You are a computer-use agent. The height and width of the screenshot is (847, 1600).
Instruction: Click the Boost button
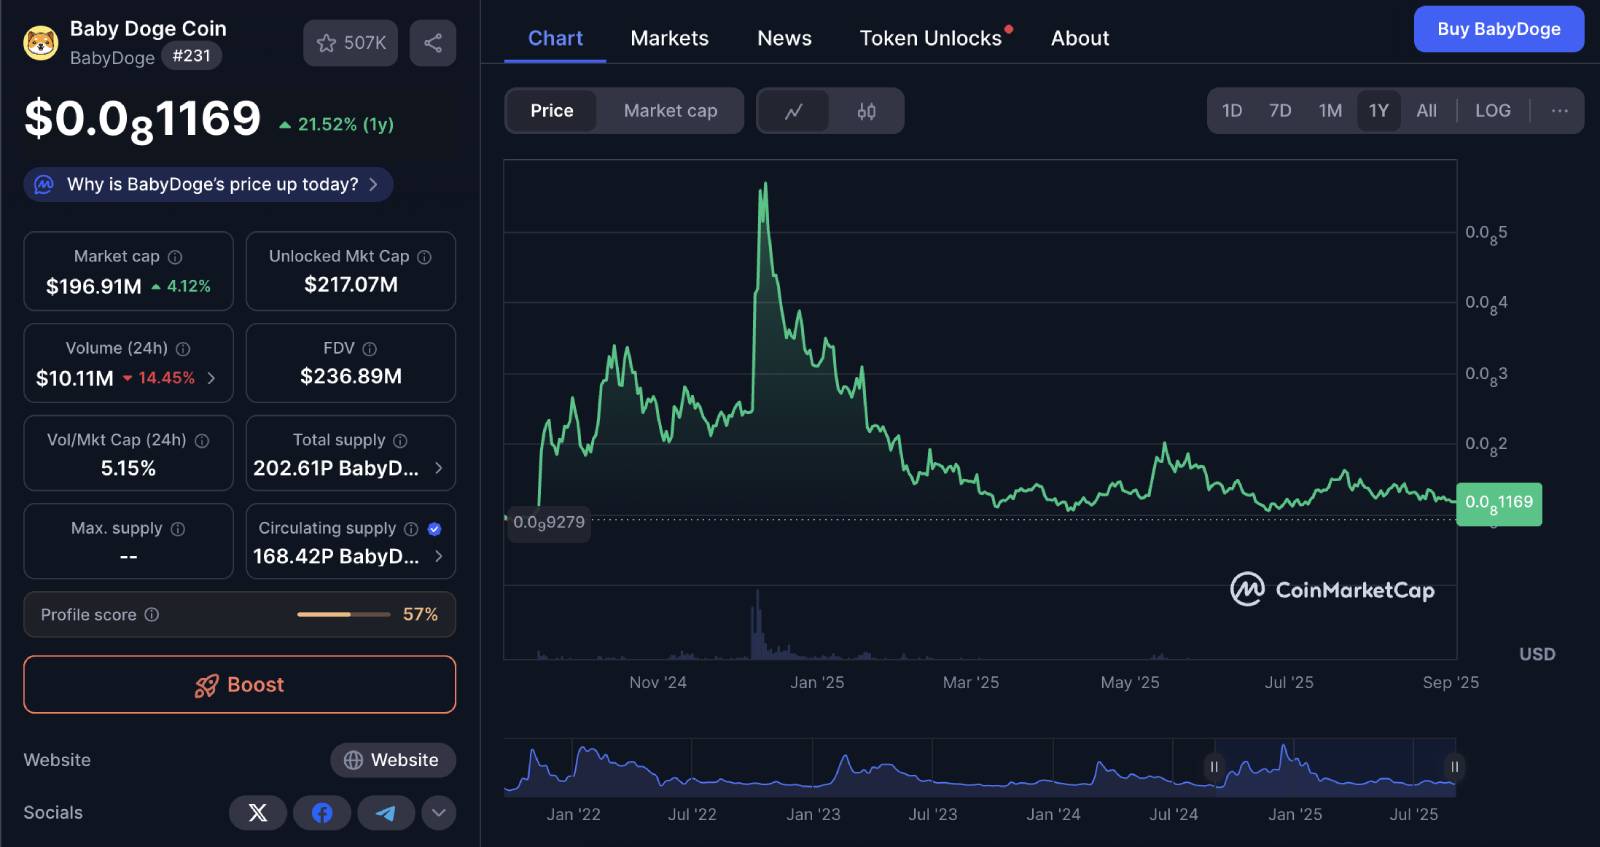(240, 685)
